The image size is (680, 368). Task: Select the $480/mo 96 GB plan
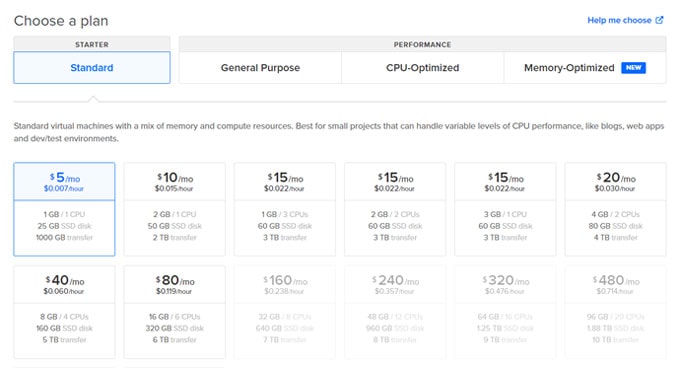point(615,312)
